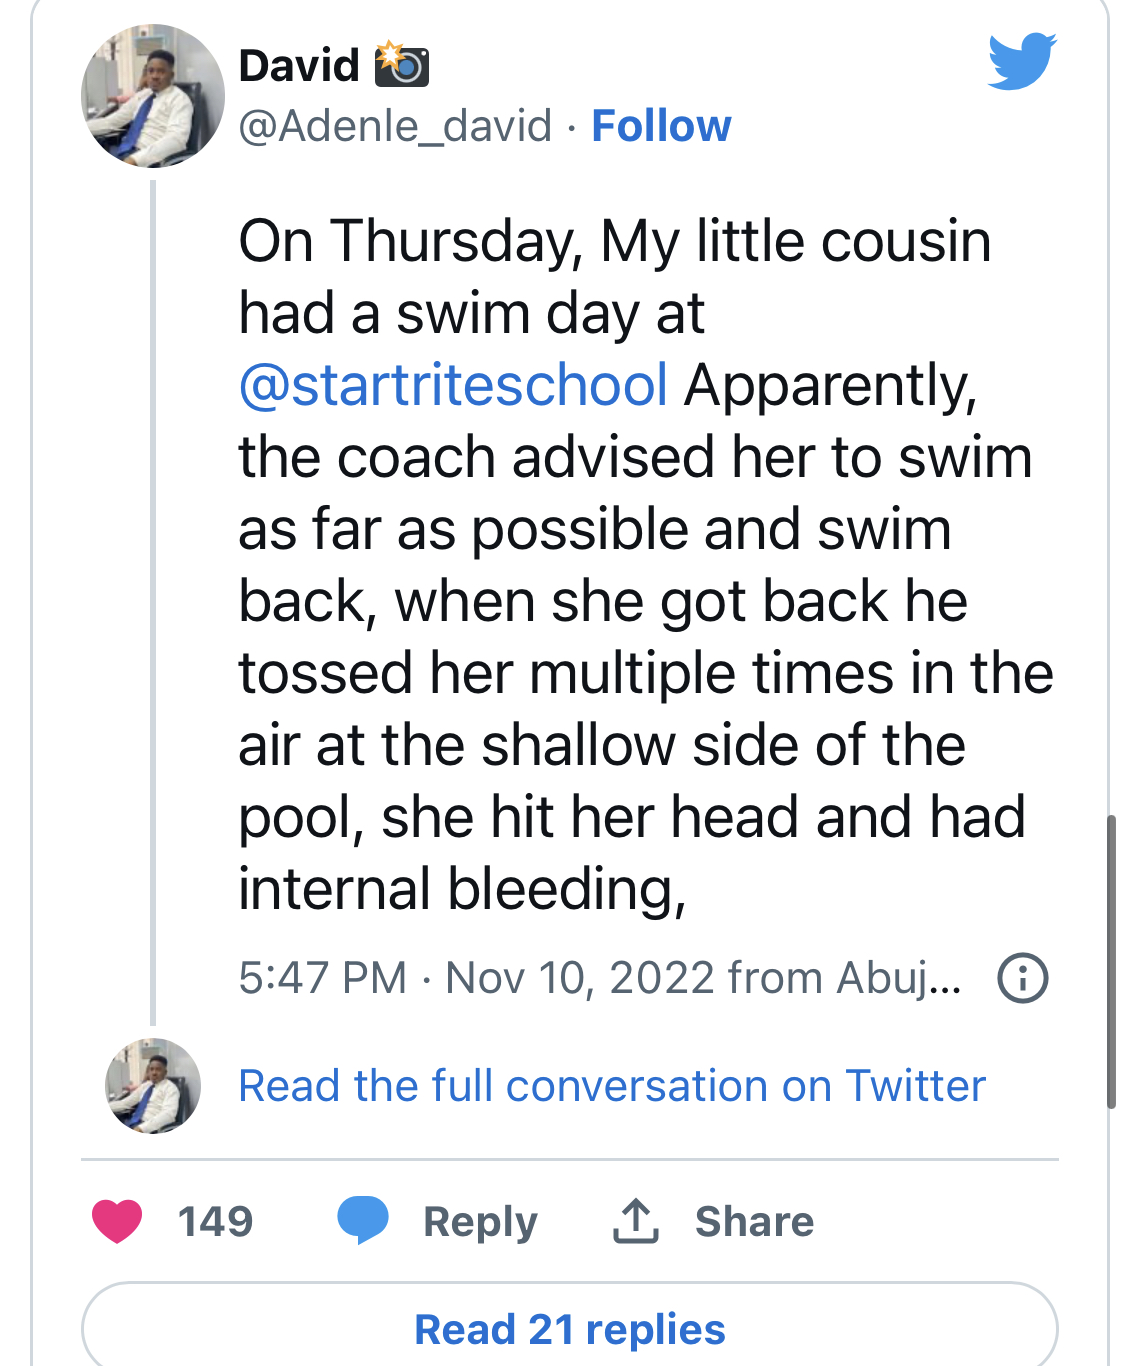
Task: Click the small avatar beside conversation link
Action: click(153, 1086)
